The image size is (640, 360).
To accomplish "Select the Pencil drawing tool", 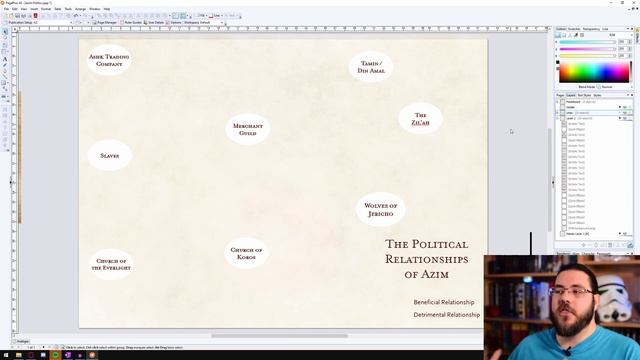I will tap(5, 65).
